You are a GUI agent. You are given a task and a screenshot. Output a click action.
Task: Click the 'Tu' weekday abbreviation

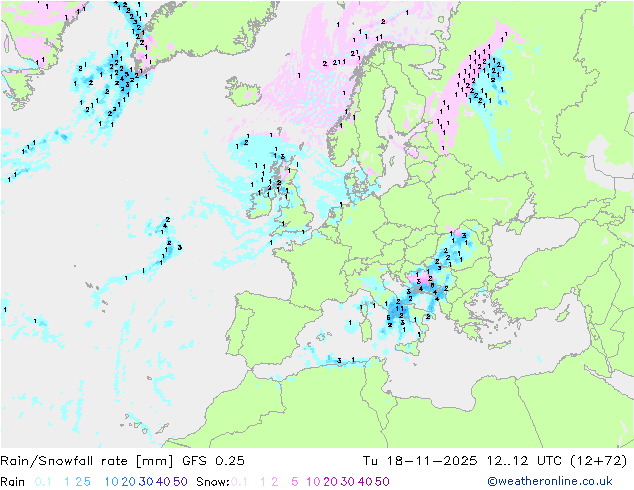coord(370,461)
